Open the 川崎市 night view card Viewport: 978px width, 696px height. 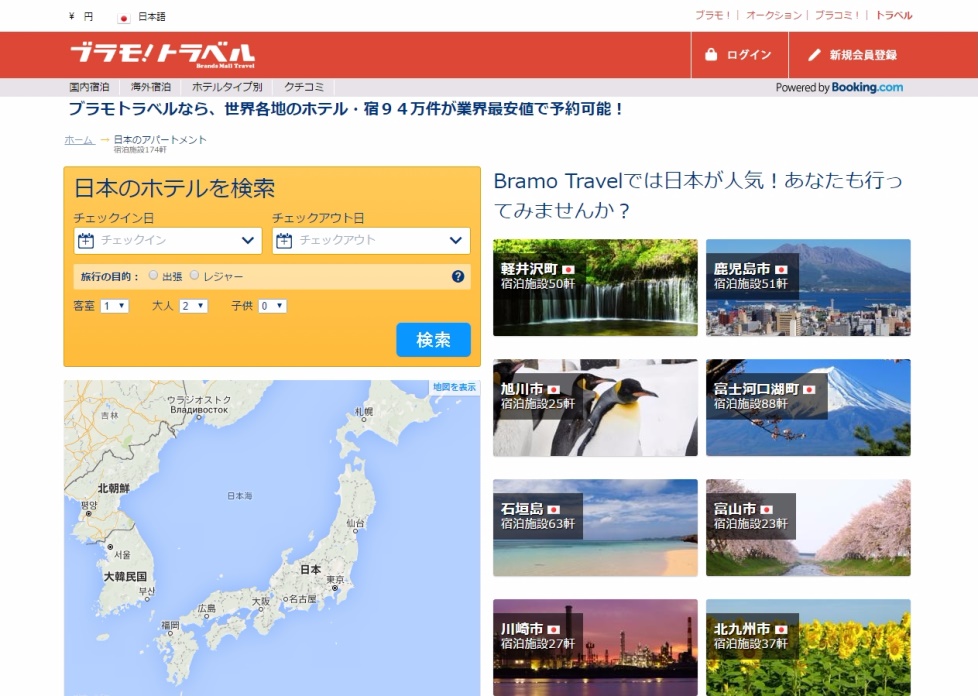595,647
